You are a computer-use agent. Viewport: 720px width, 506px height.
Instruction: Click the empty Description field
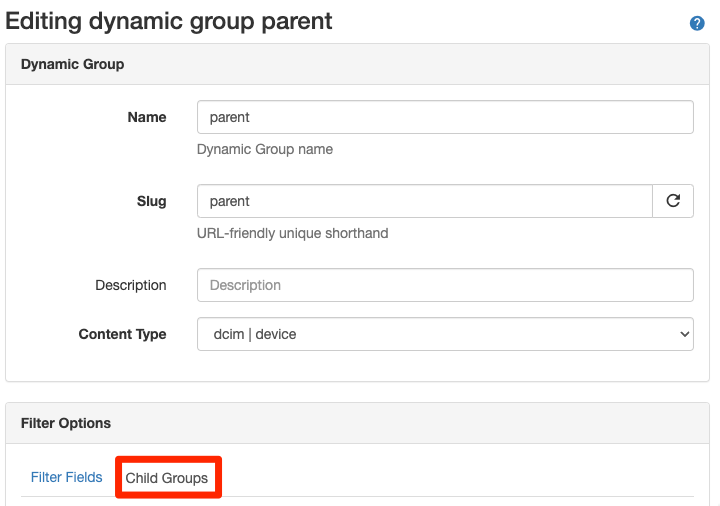[445, 285]
